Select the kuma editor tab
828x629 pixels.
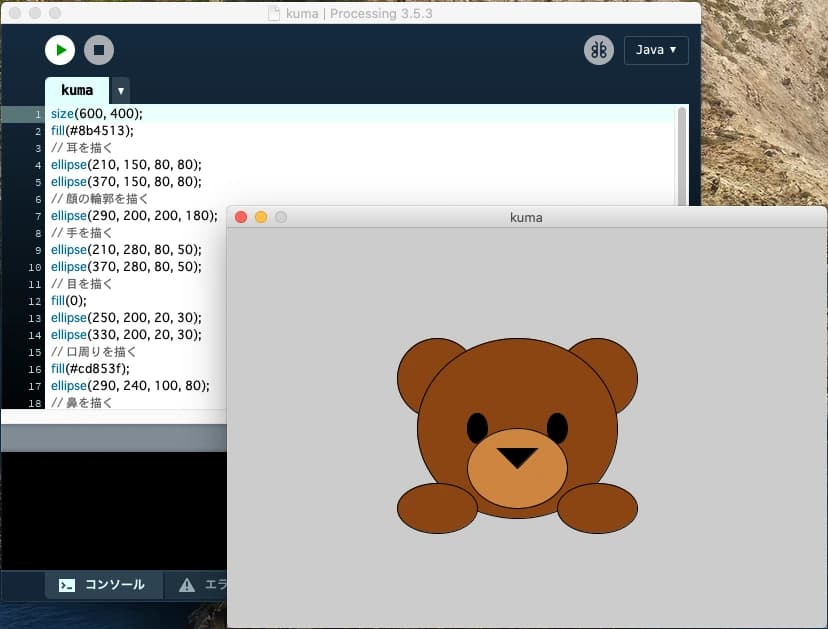77,90
